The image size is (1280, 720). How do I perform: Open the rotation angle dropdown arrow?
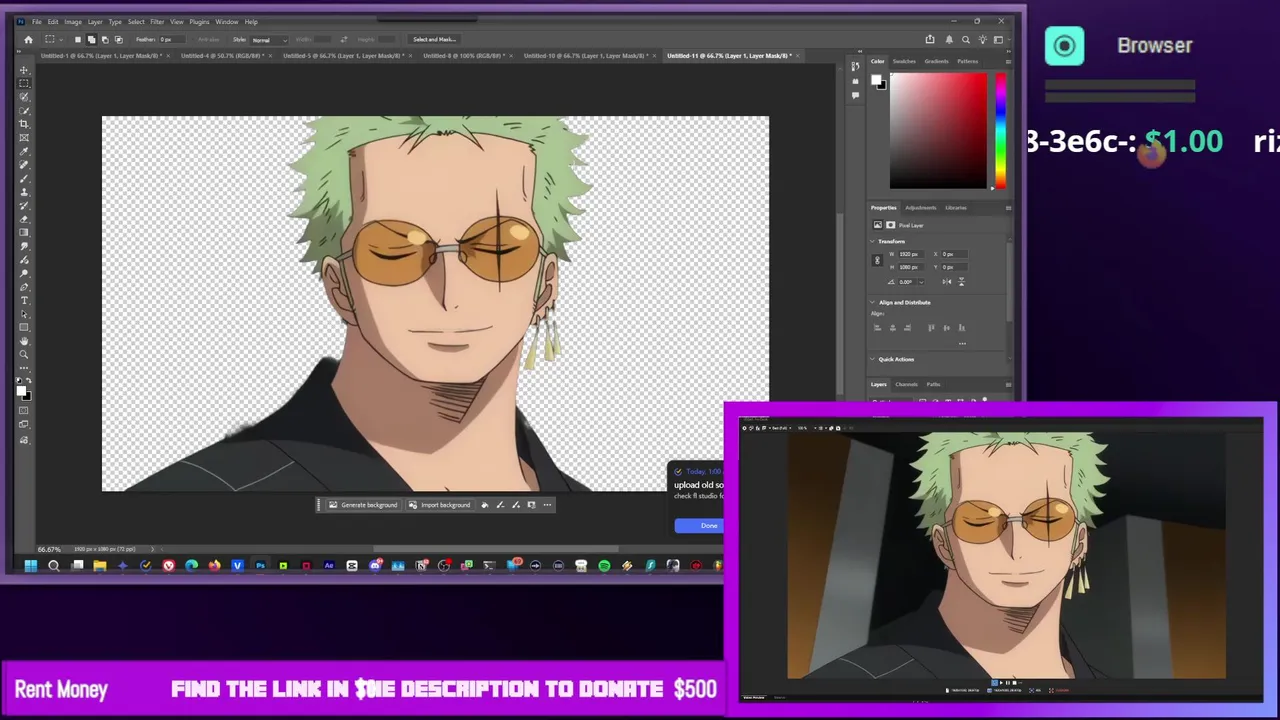coord(921,282)
